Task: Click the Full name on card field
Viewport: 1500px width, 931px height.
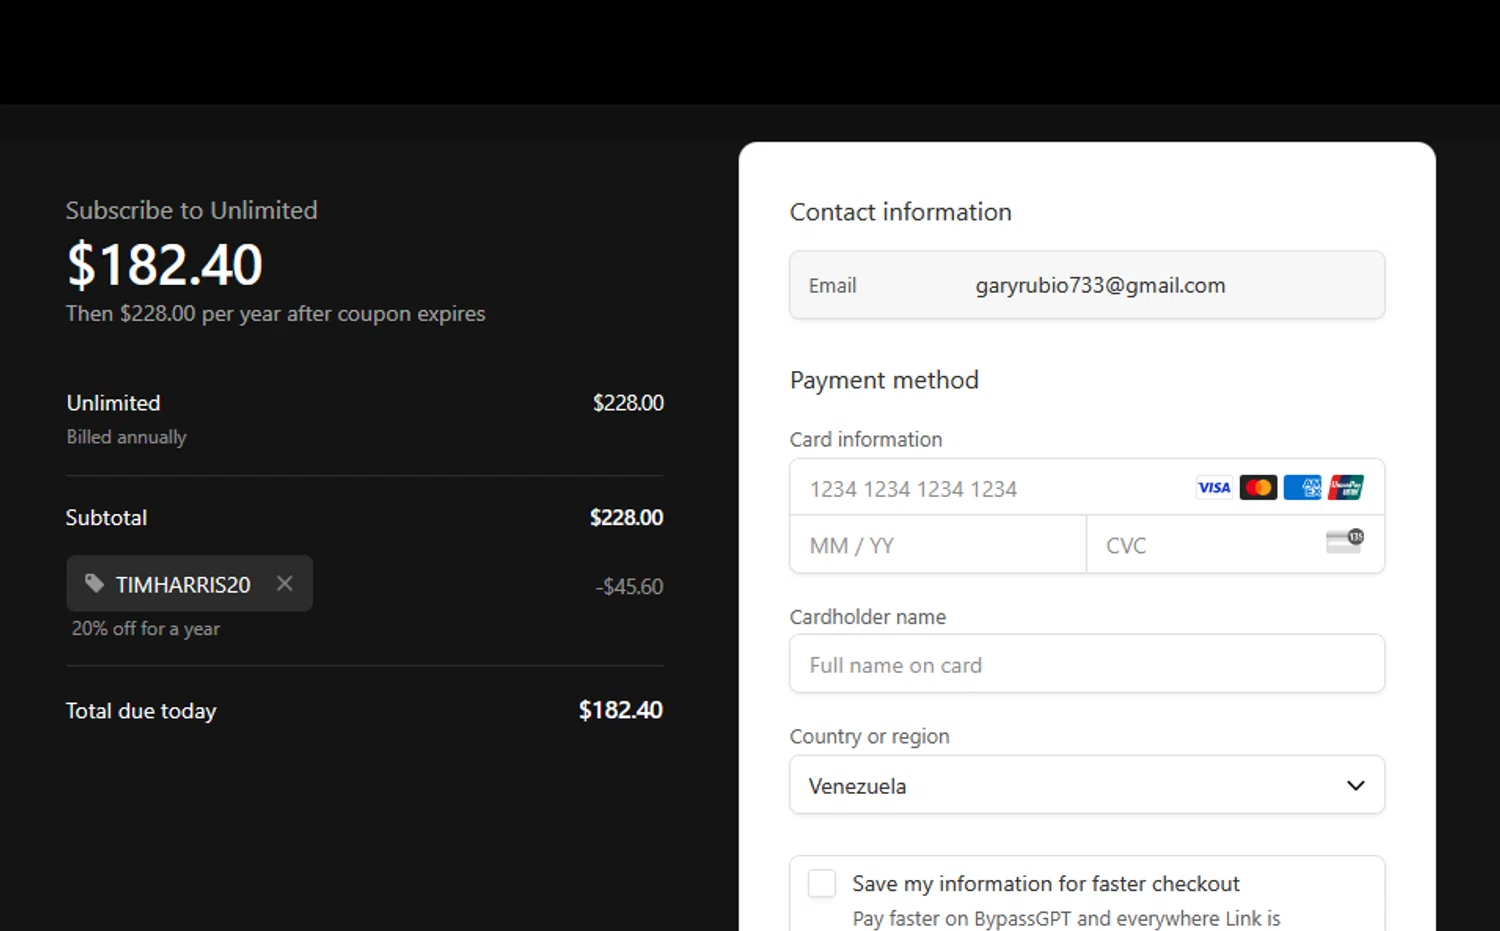Action: point(1087,664)
